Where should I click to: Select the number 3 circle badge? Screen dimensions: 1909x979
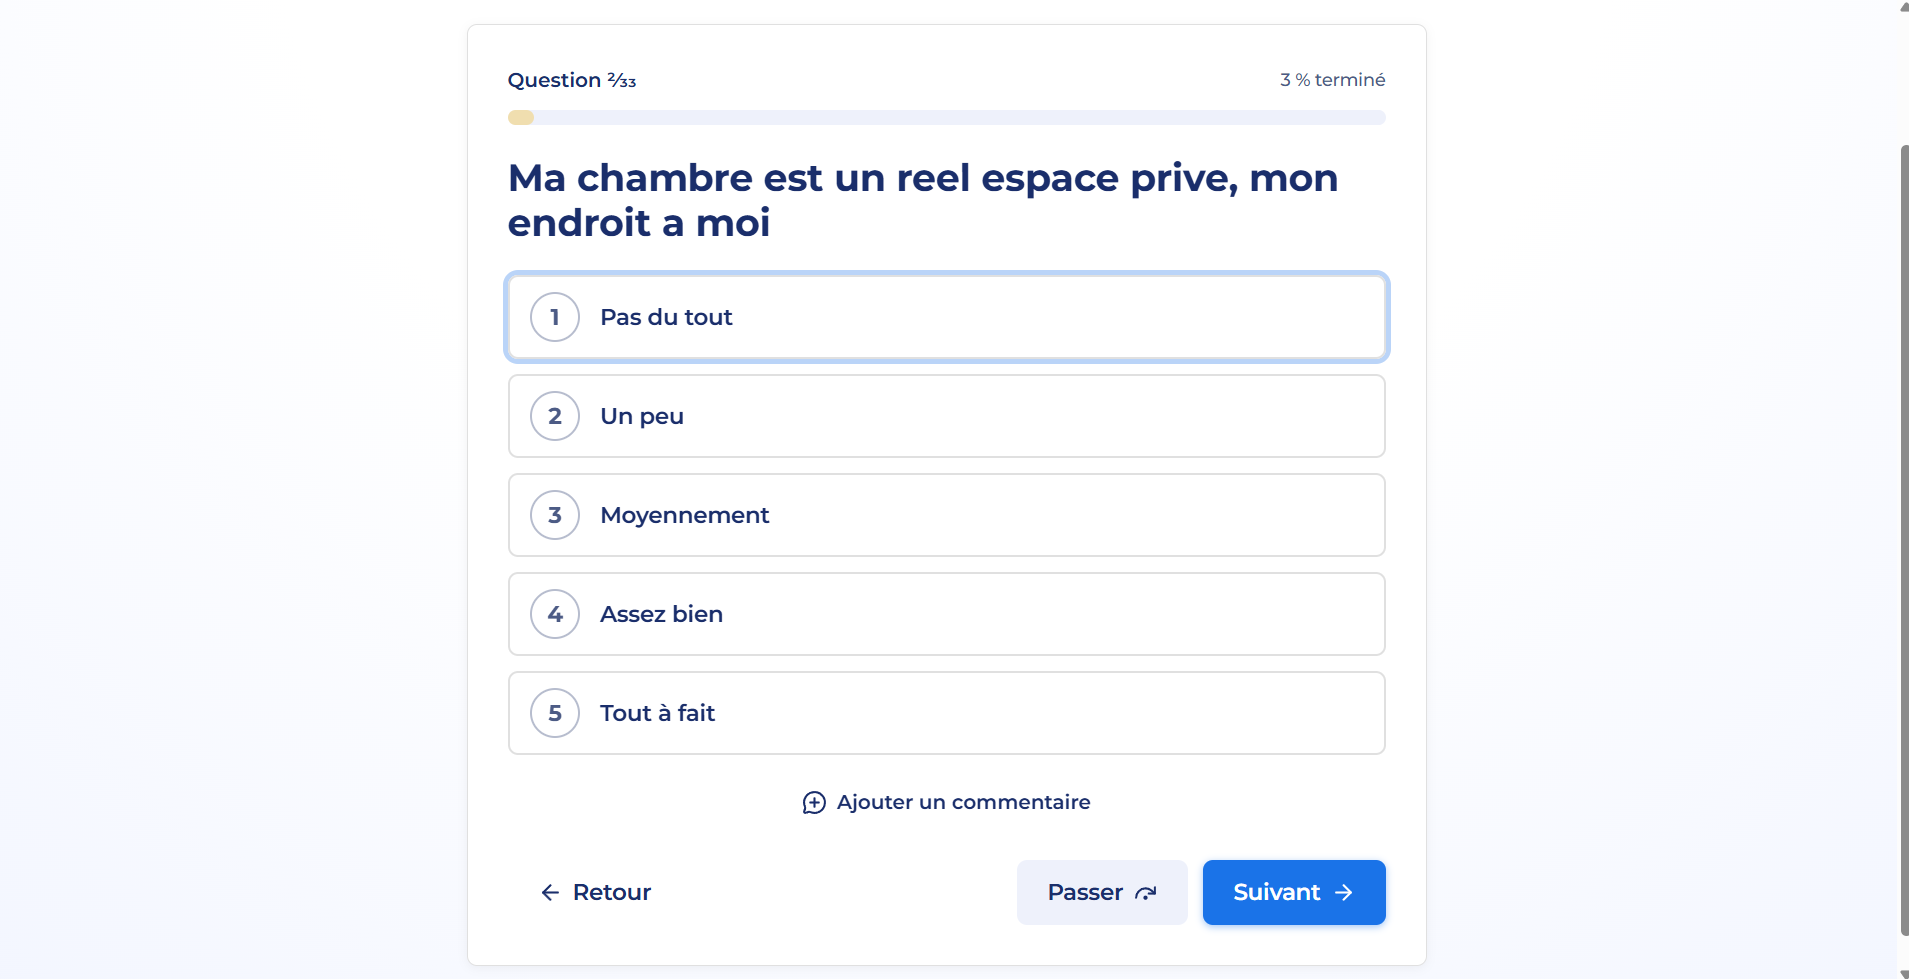coord(555,515)
